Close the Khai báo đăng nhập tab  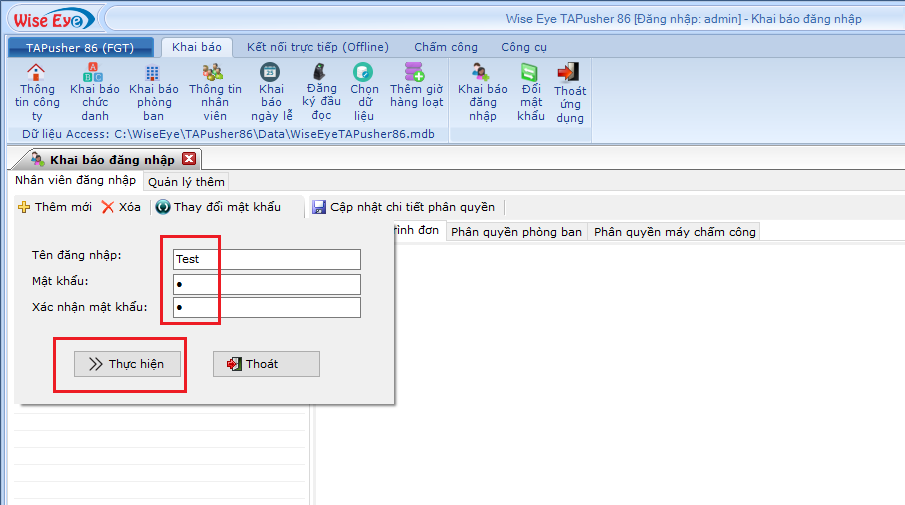point(189,159)
